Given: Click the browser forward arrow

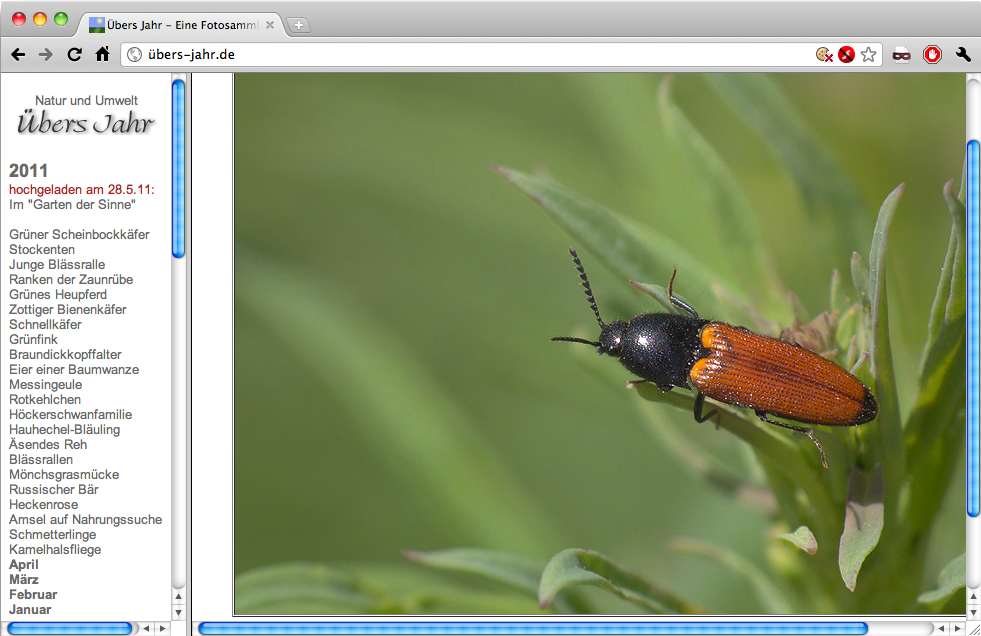Looking at the screenshot, I should click(x=46, y=55).
